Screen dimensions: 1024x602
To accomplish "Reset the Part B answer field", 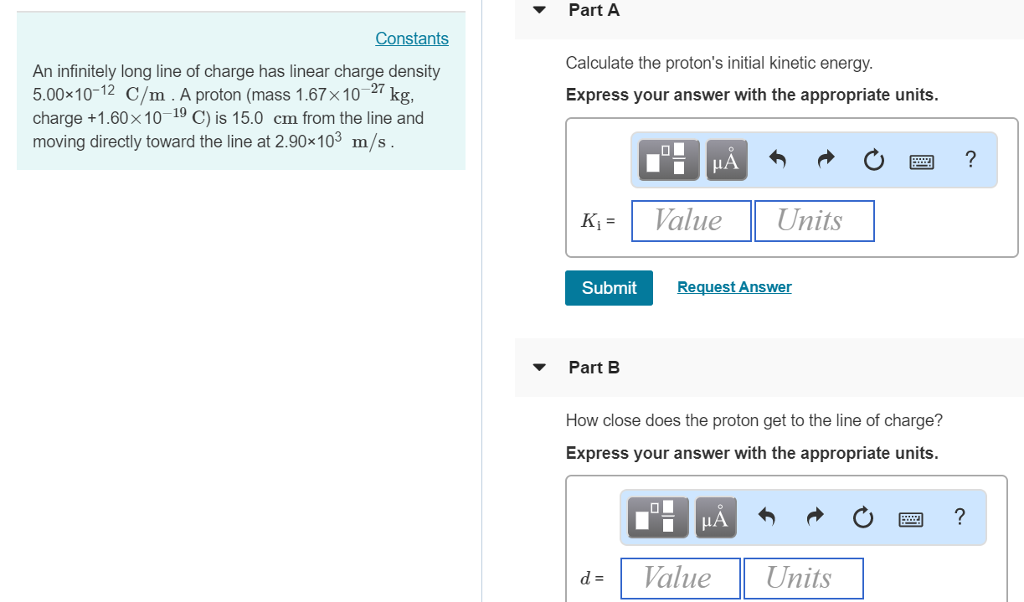I will [862, 517].
